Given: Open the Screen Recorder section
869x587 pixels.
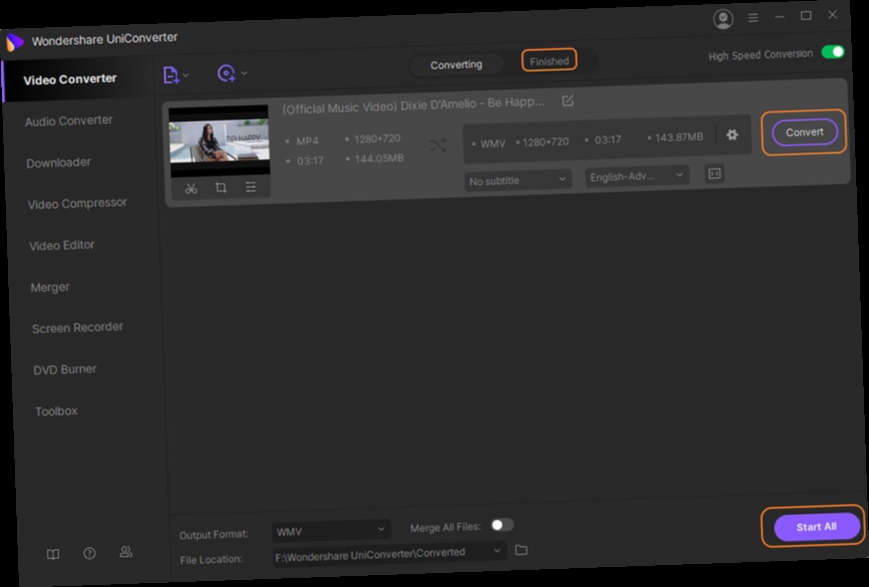Looking at the screenshot, I should (x=78, y=328).
